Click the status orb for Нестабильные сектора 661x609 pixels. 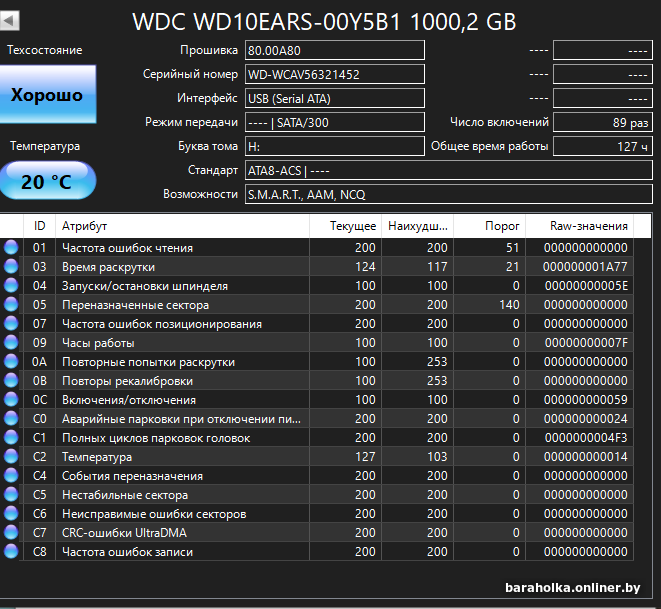click(11, 495)
